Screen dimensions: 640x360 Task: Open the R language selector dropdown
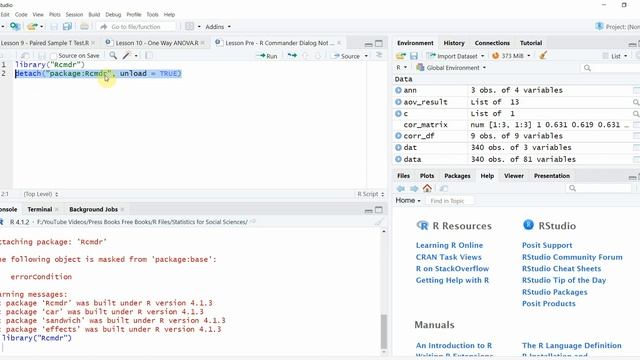401,67
